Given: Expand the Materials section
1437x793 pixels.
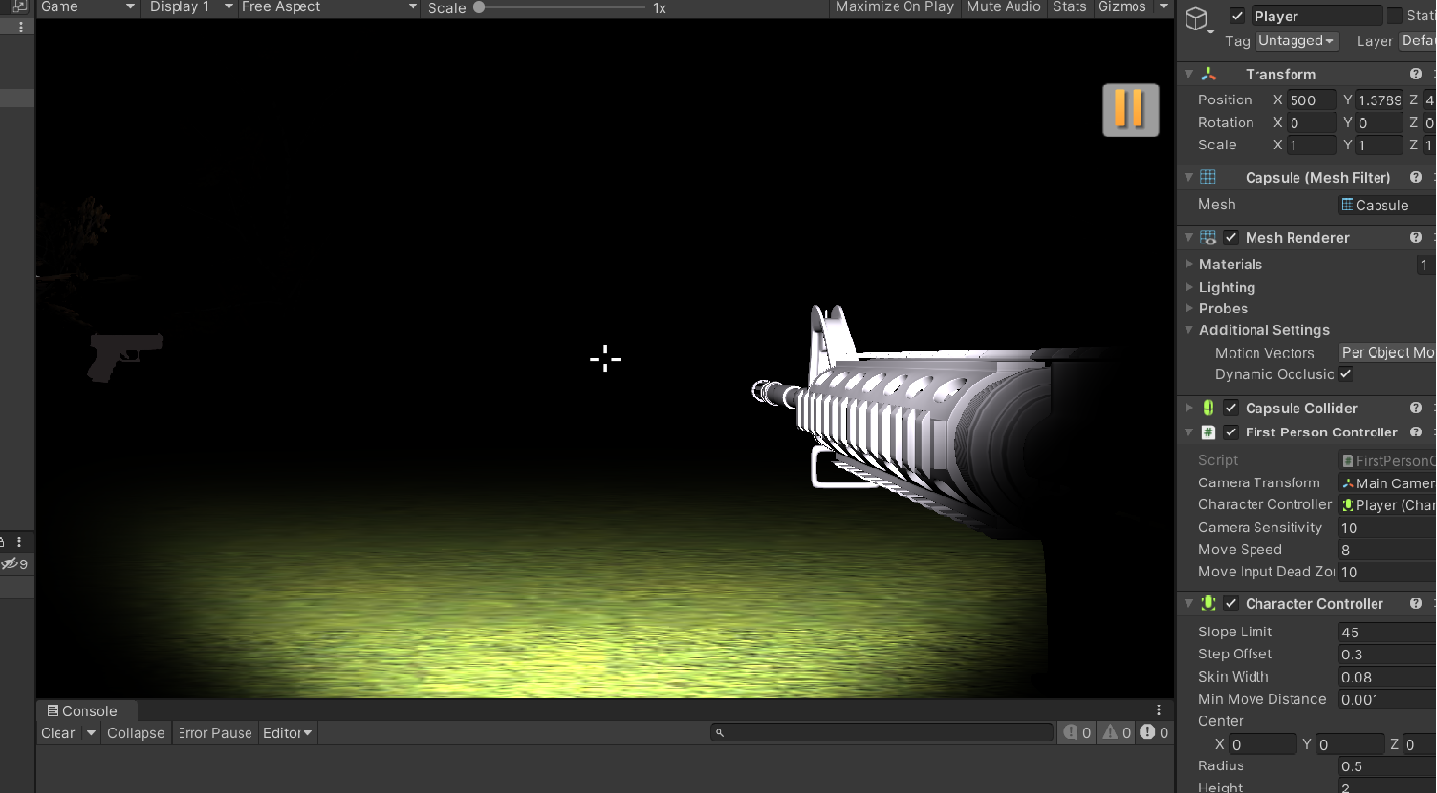Looking at the screenshot, I should 1189,264.
